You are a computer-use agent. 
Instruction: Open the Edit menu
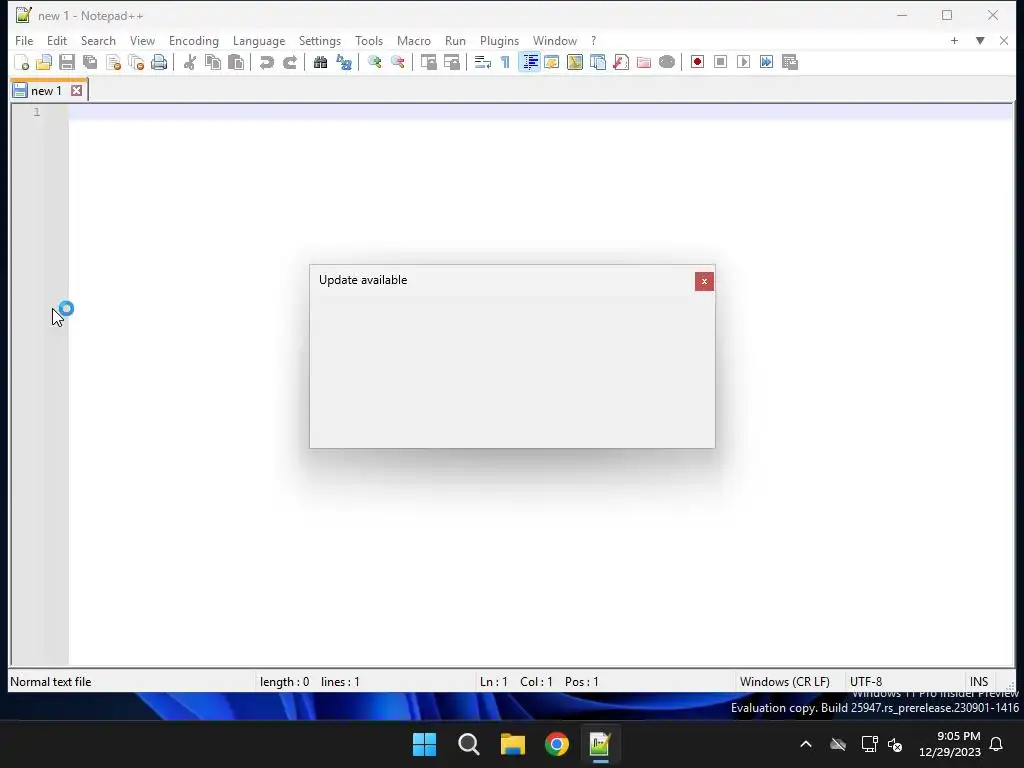(x=57, y=40)
